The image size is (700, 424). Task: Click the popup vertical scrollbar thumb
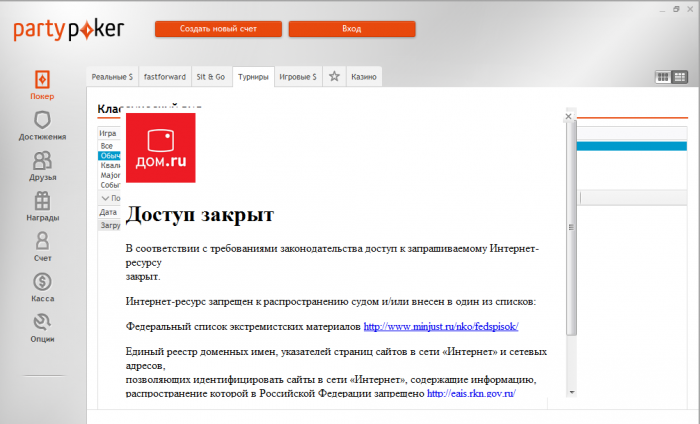click(571, 227)
